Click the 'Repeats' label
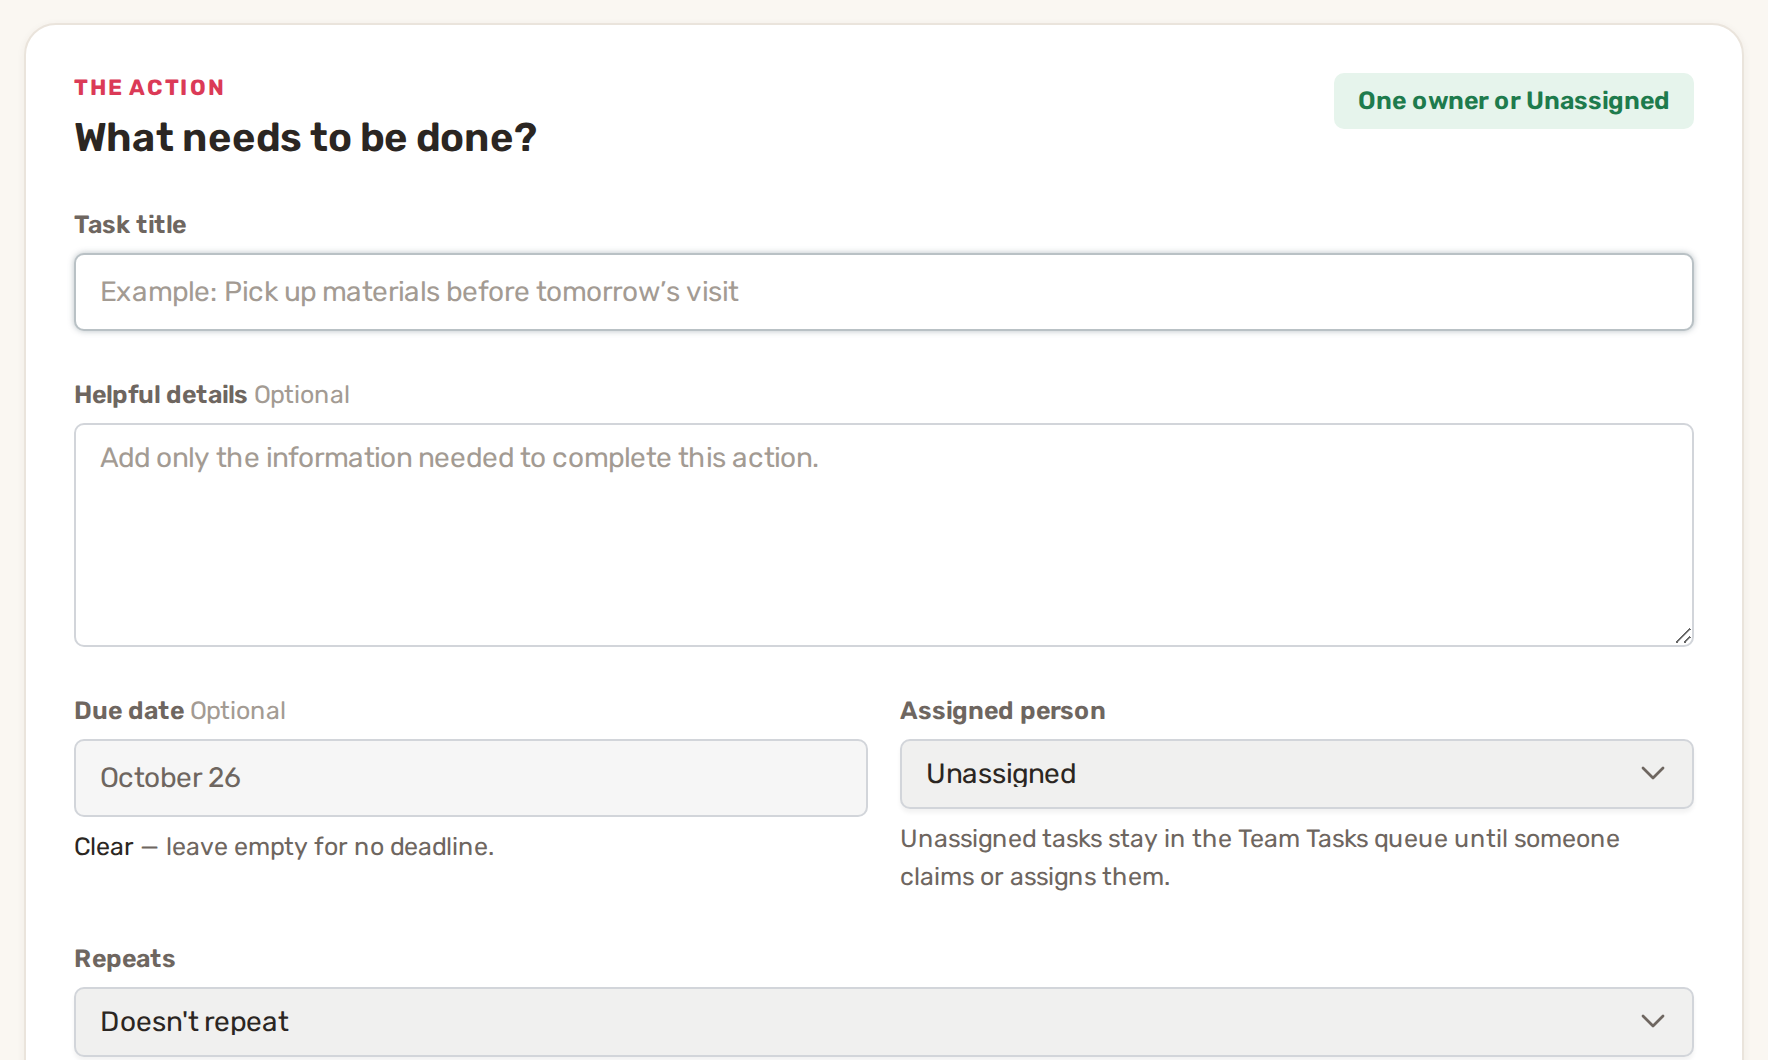Image resolution: width=1768 pixels, height=1060 pixels. [125, 959]
